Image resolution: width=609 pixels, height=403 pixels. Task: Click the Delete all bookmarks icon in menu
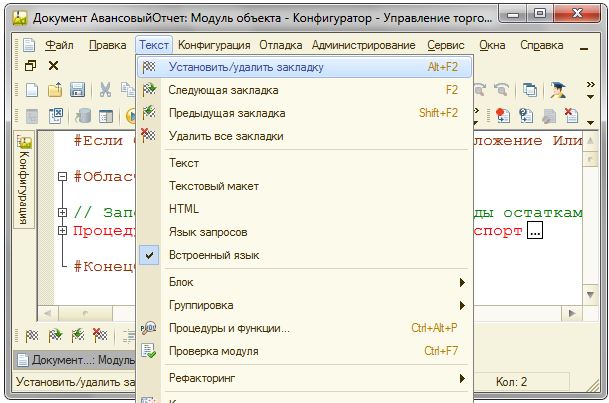tap(149, 136)
